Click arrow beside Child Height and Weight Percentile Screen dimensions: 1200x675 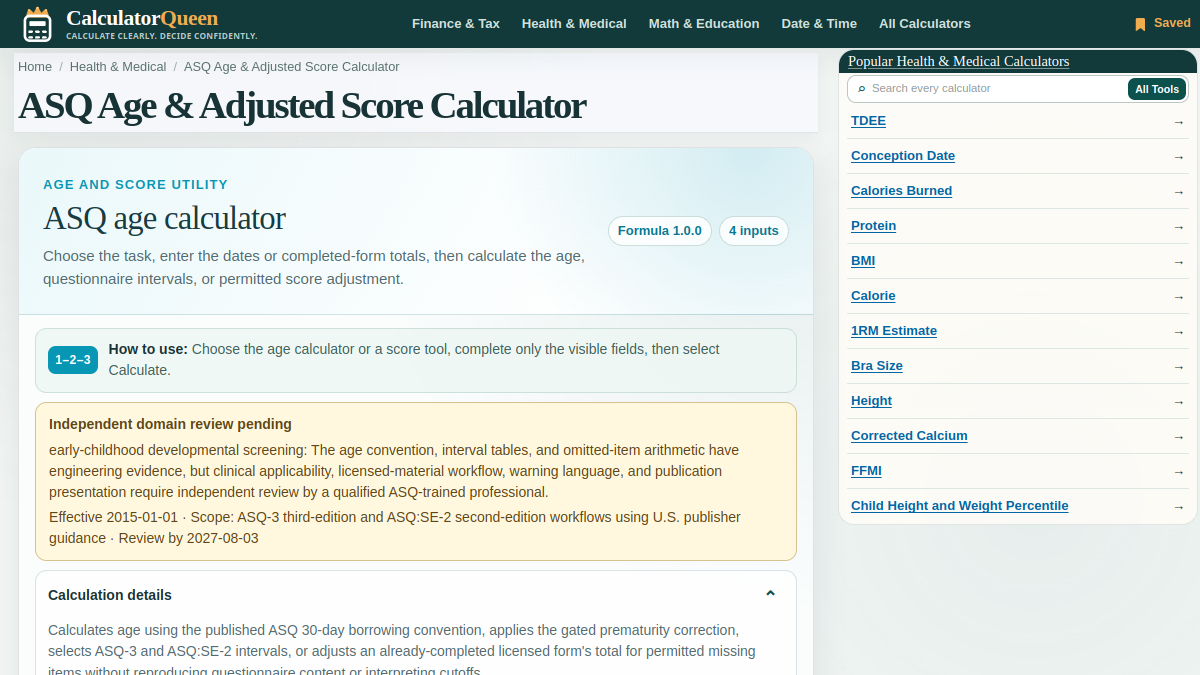click(1179, 507)
